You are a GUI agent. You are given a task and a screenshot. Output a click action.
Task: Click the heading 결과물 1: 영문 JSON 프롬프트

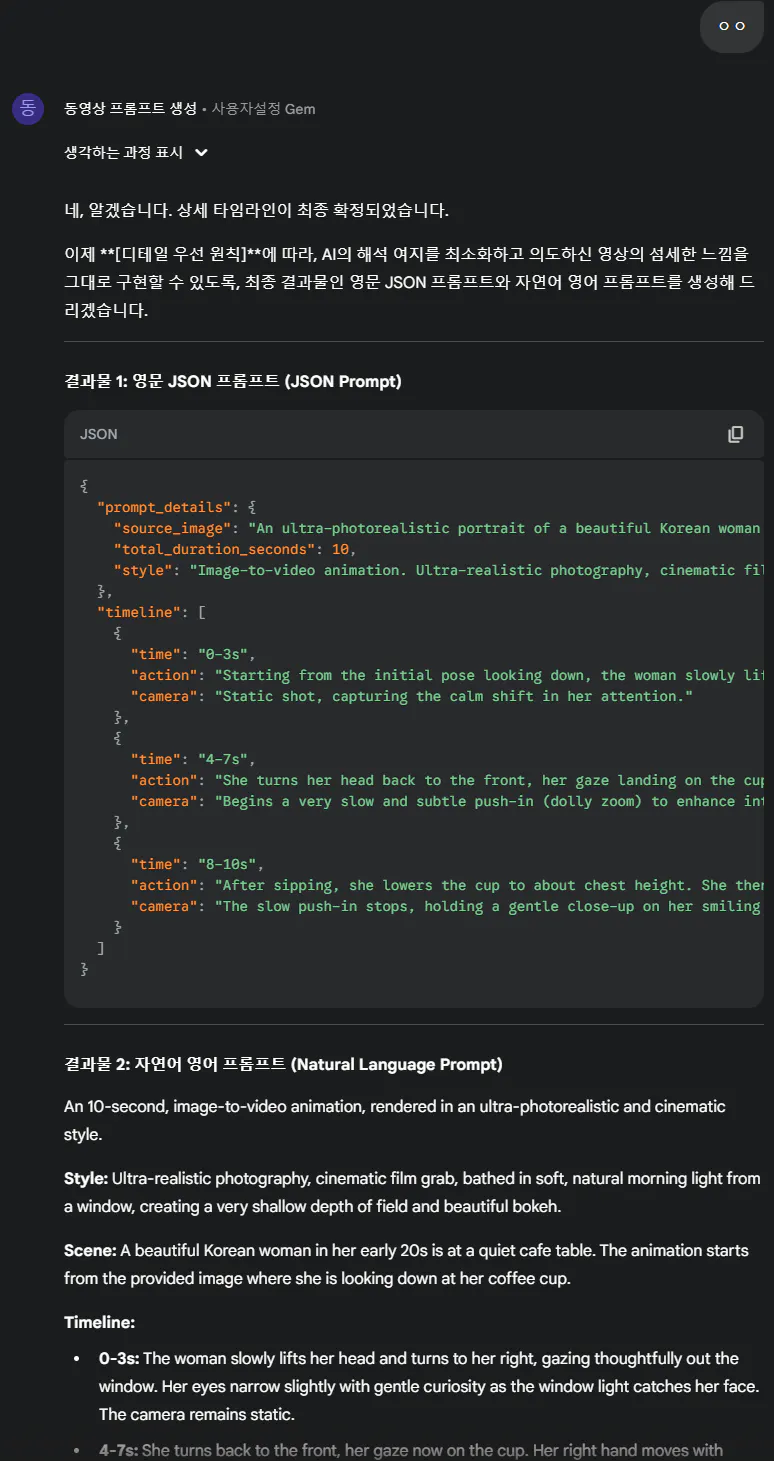233,381
